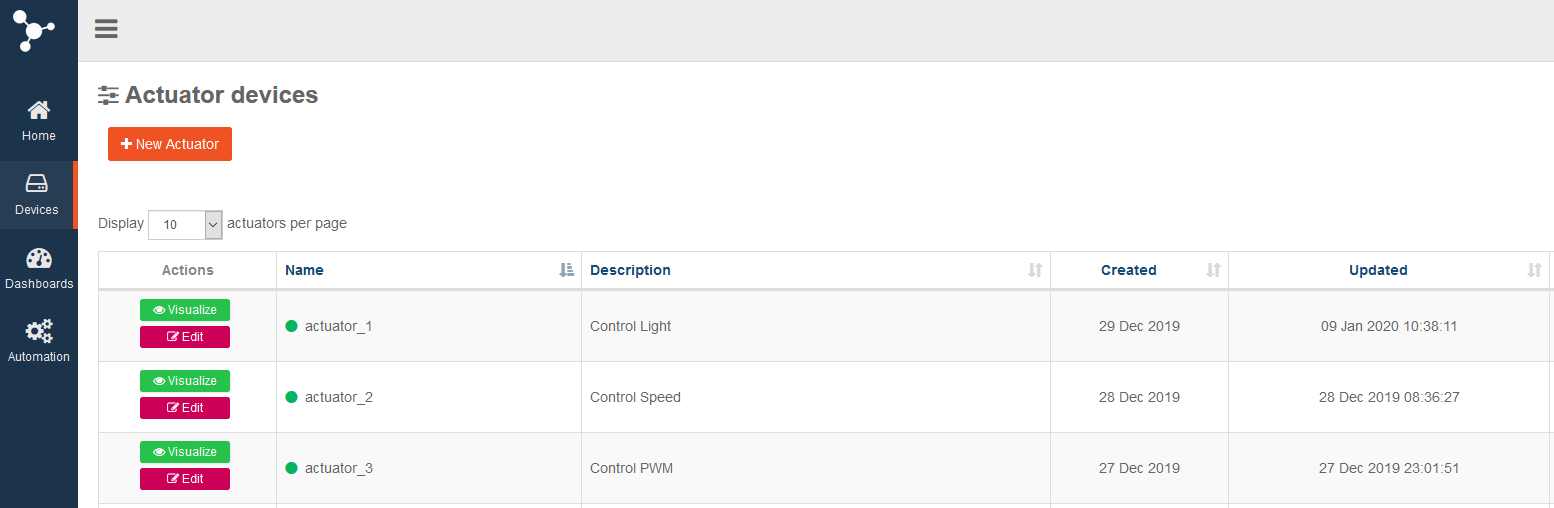Visualize actuator_3 with the eye button
This screenshot has width=1554, height=508.
[x=185, y=452]
